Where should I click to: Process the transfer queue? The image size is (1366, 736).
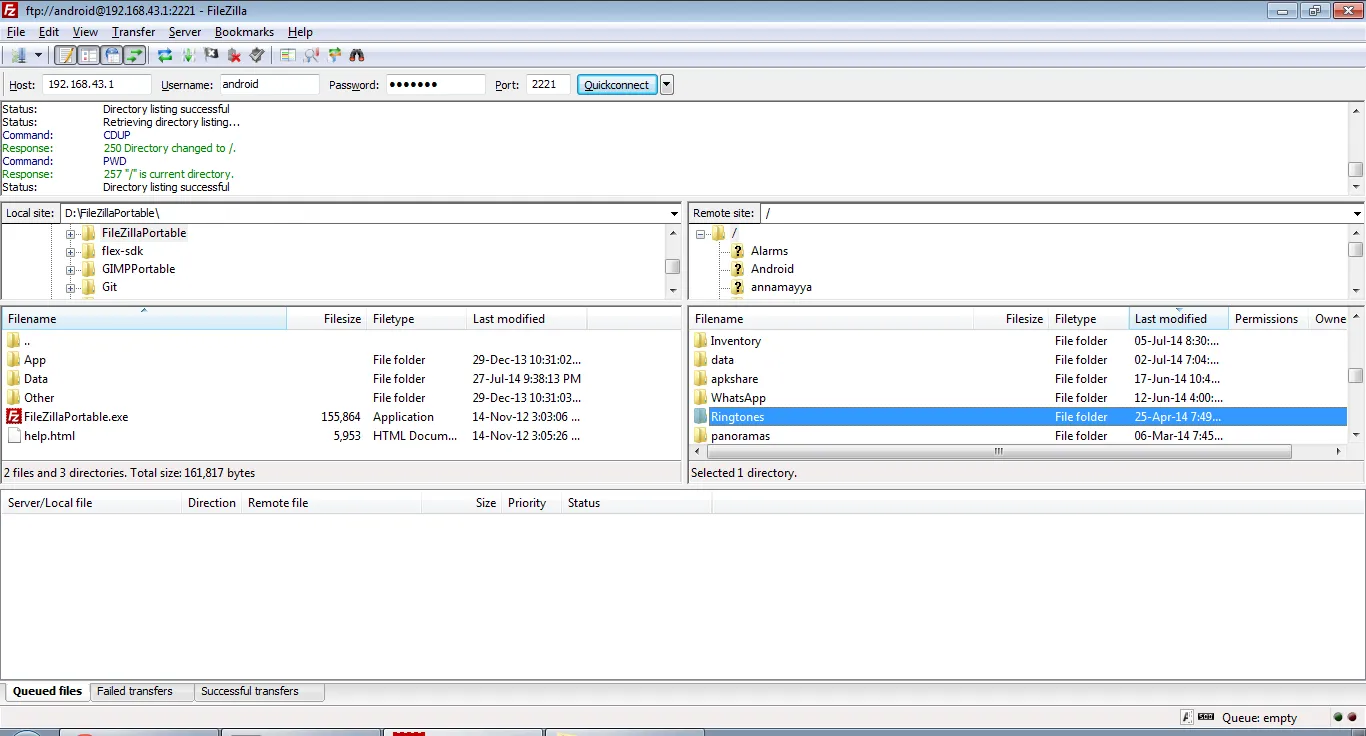188,55
